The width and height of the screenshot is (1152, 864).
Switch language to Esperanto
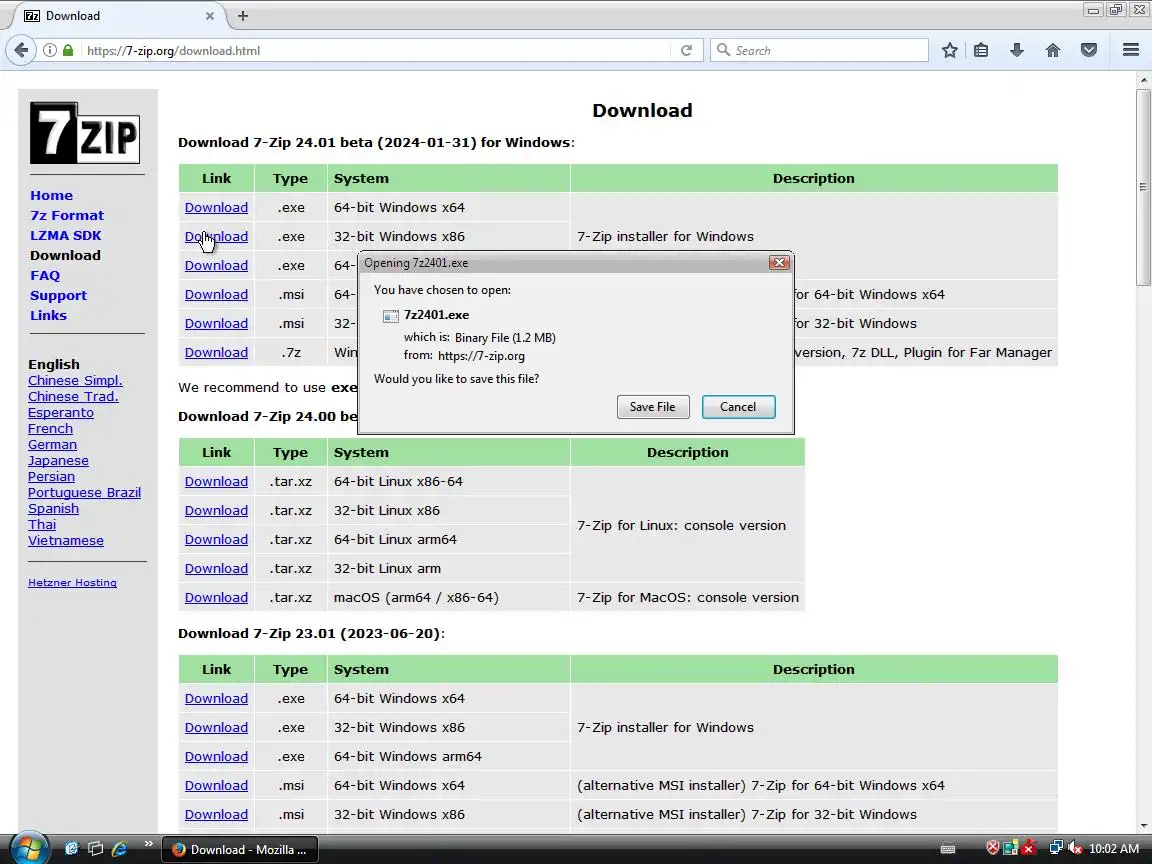pyautogui.click(x=61, y=412)
